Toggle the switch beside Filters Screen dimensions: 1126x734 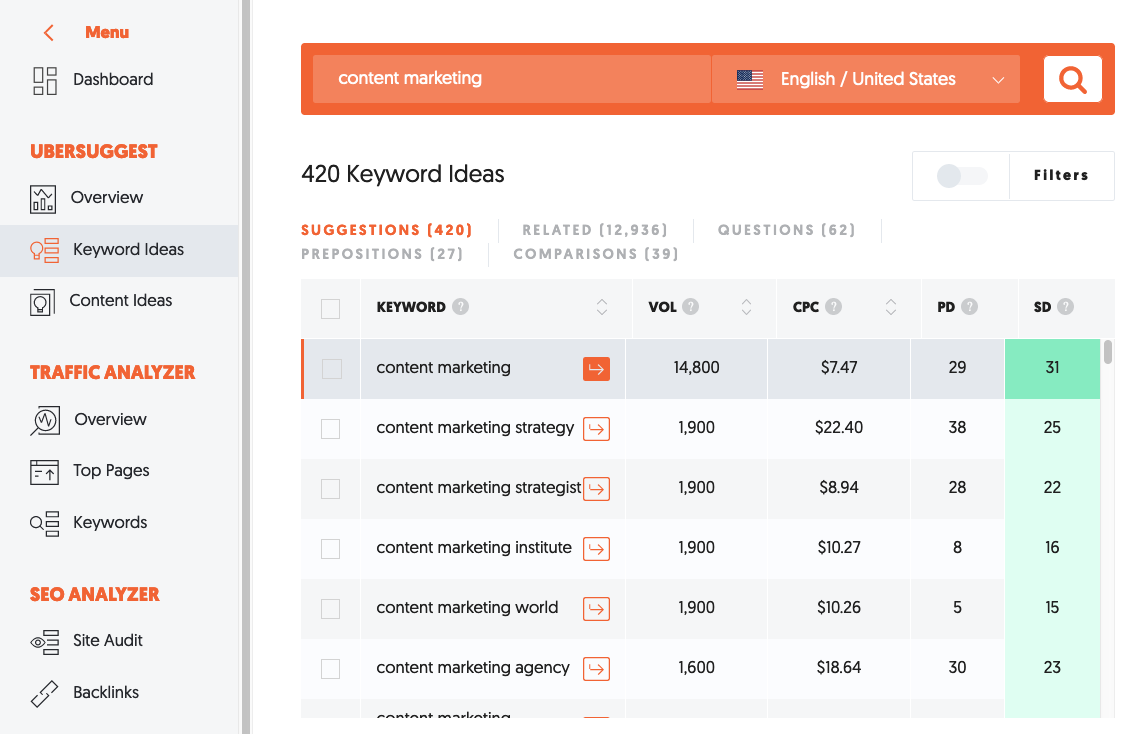tap(961, 176)
